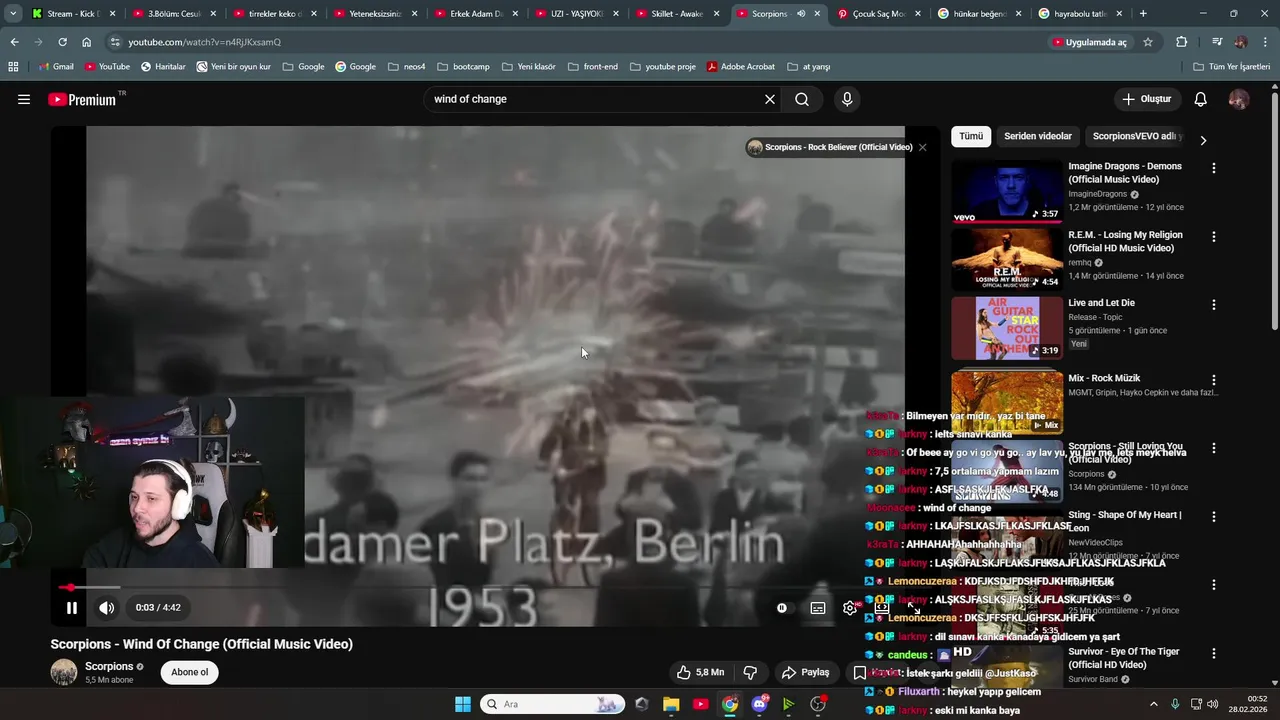Image resolution: width=1280 pixels, height=720 pixels.
Task: Go to the browser home page icon
Action: pyautogui.click(x=86, y=42)
